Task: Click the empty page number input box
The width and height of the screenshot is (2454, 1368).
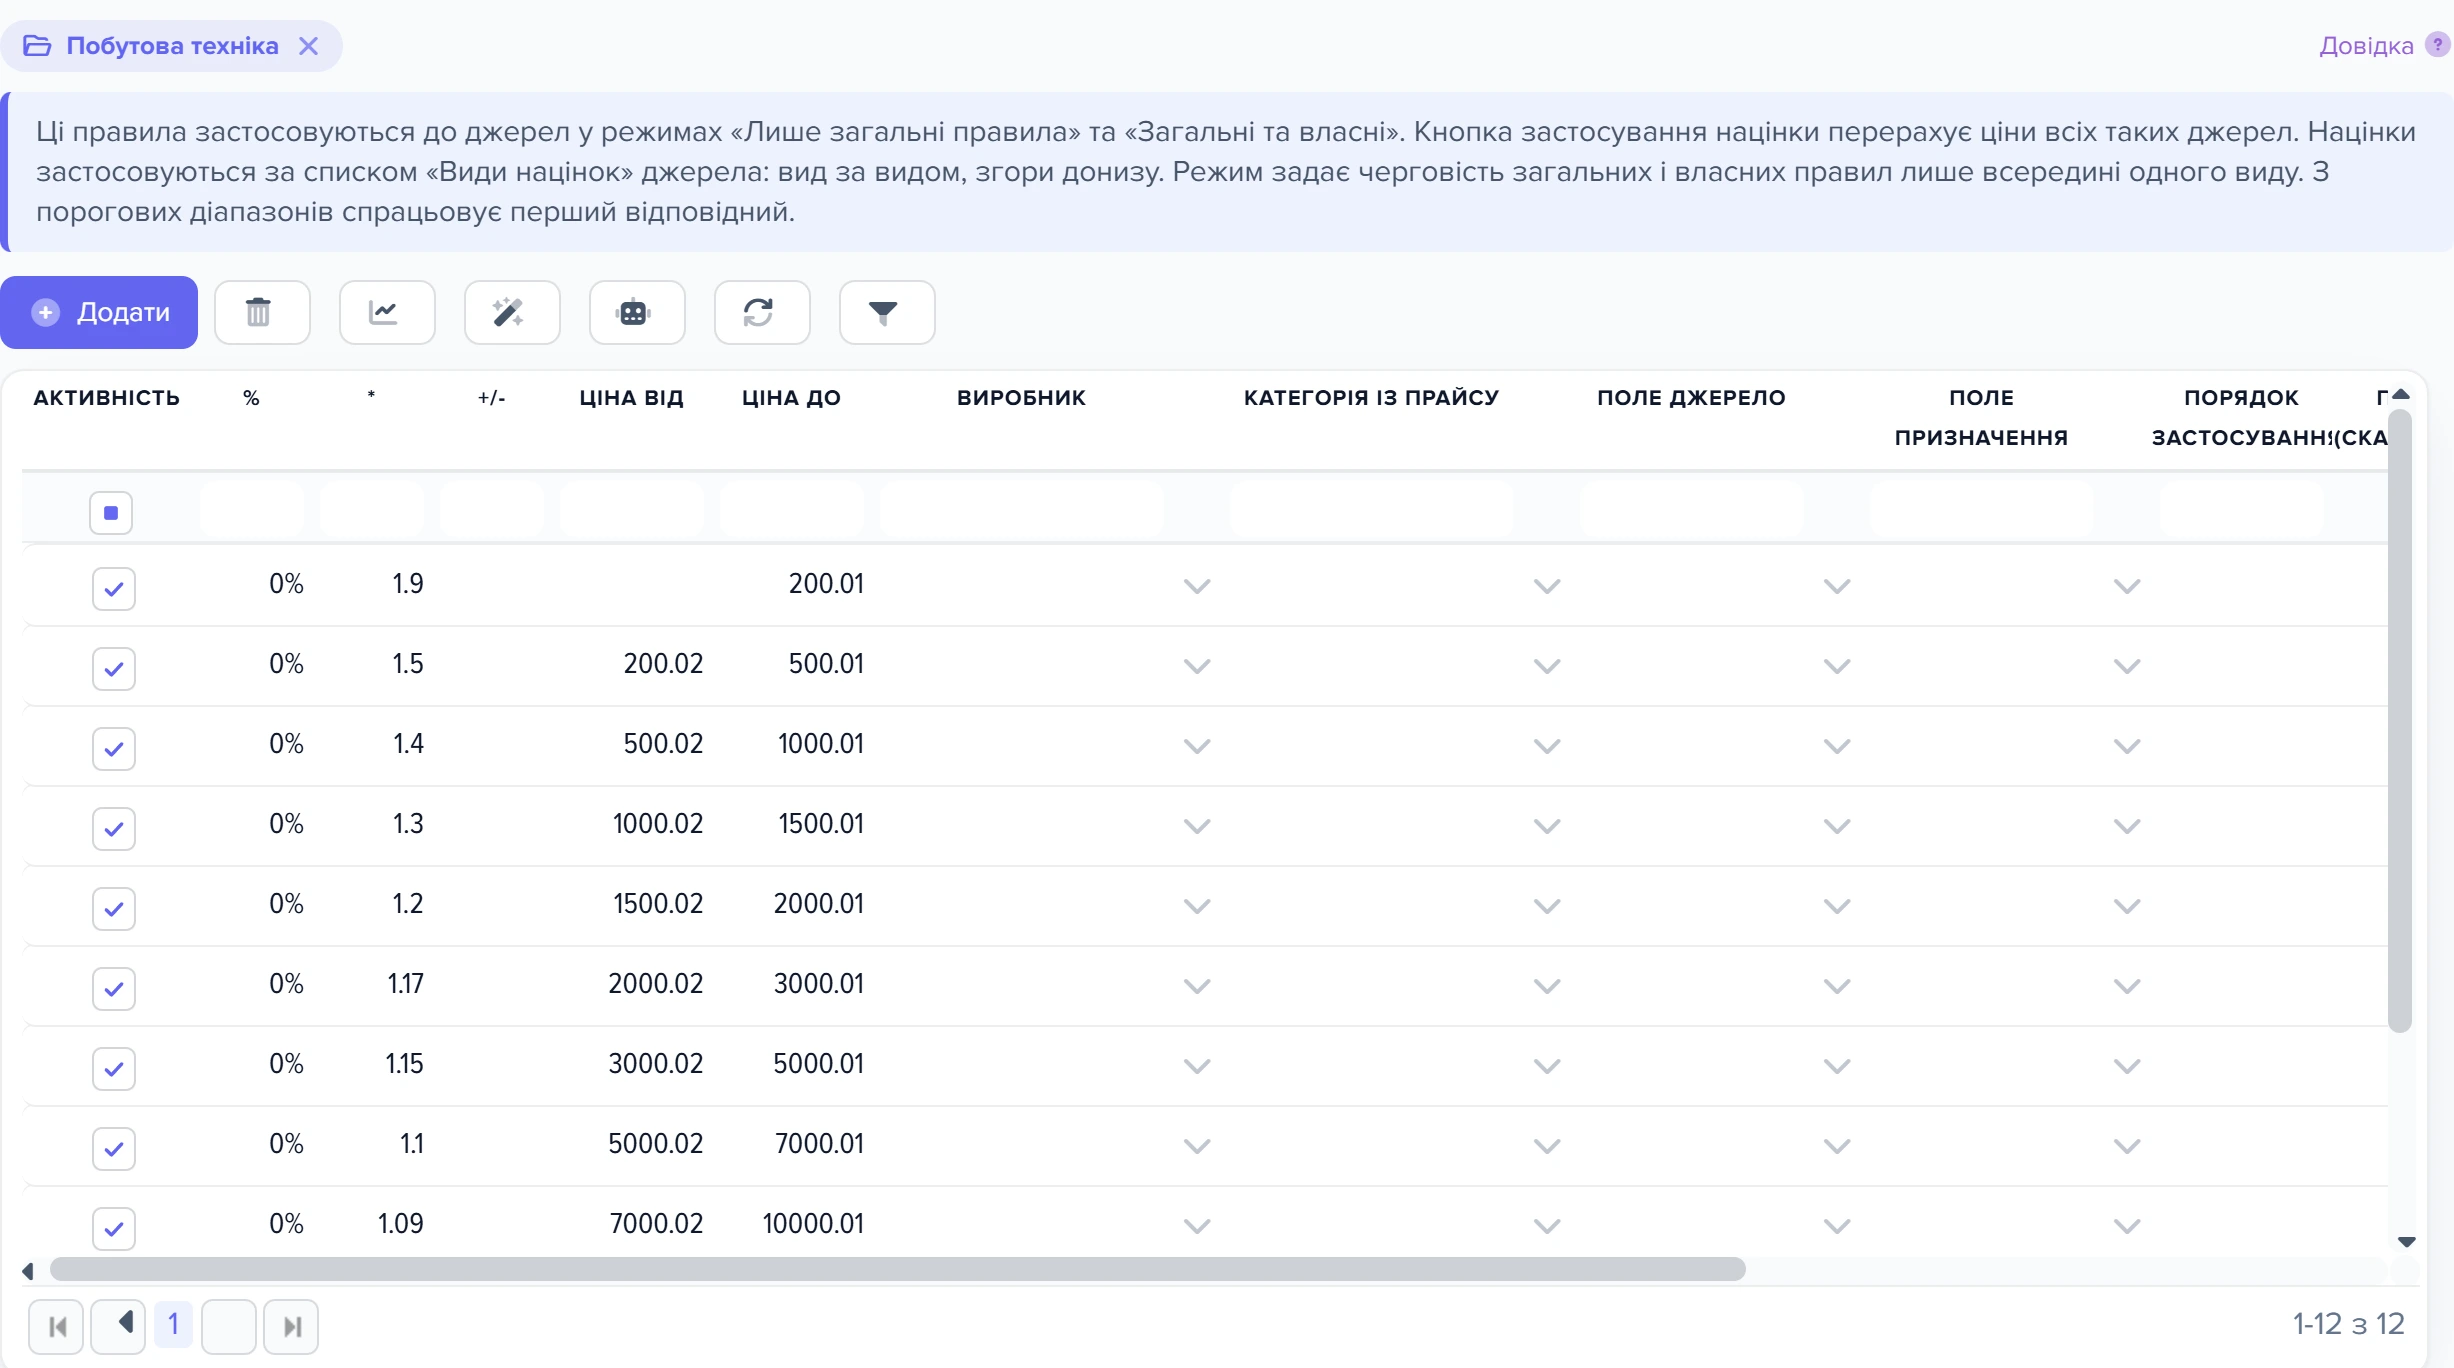Action: click(229, 1327)
